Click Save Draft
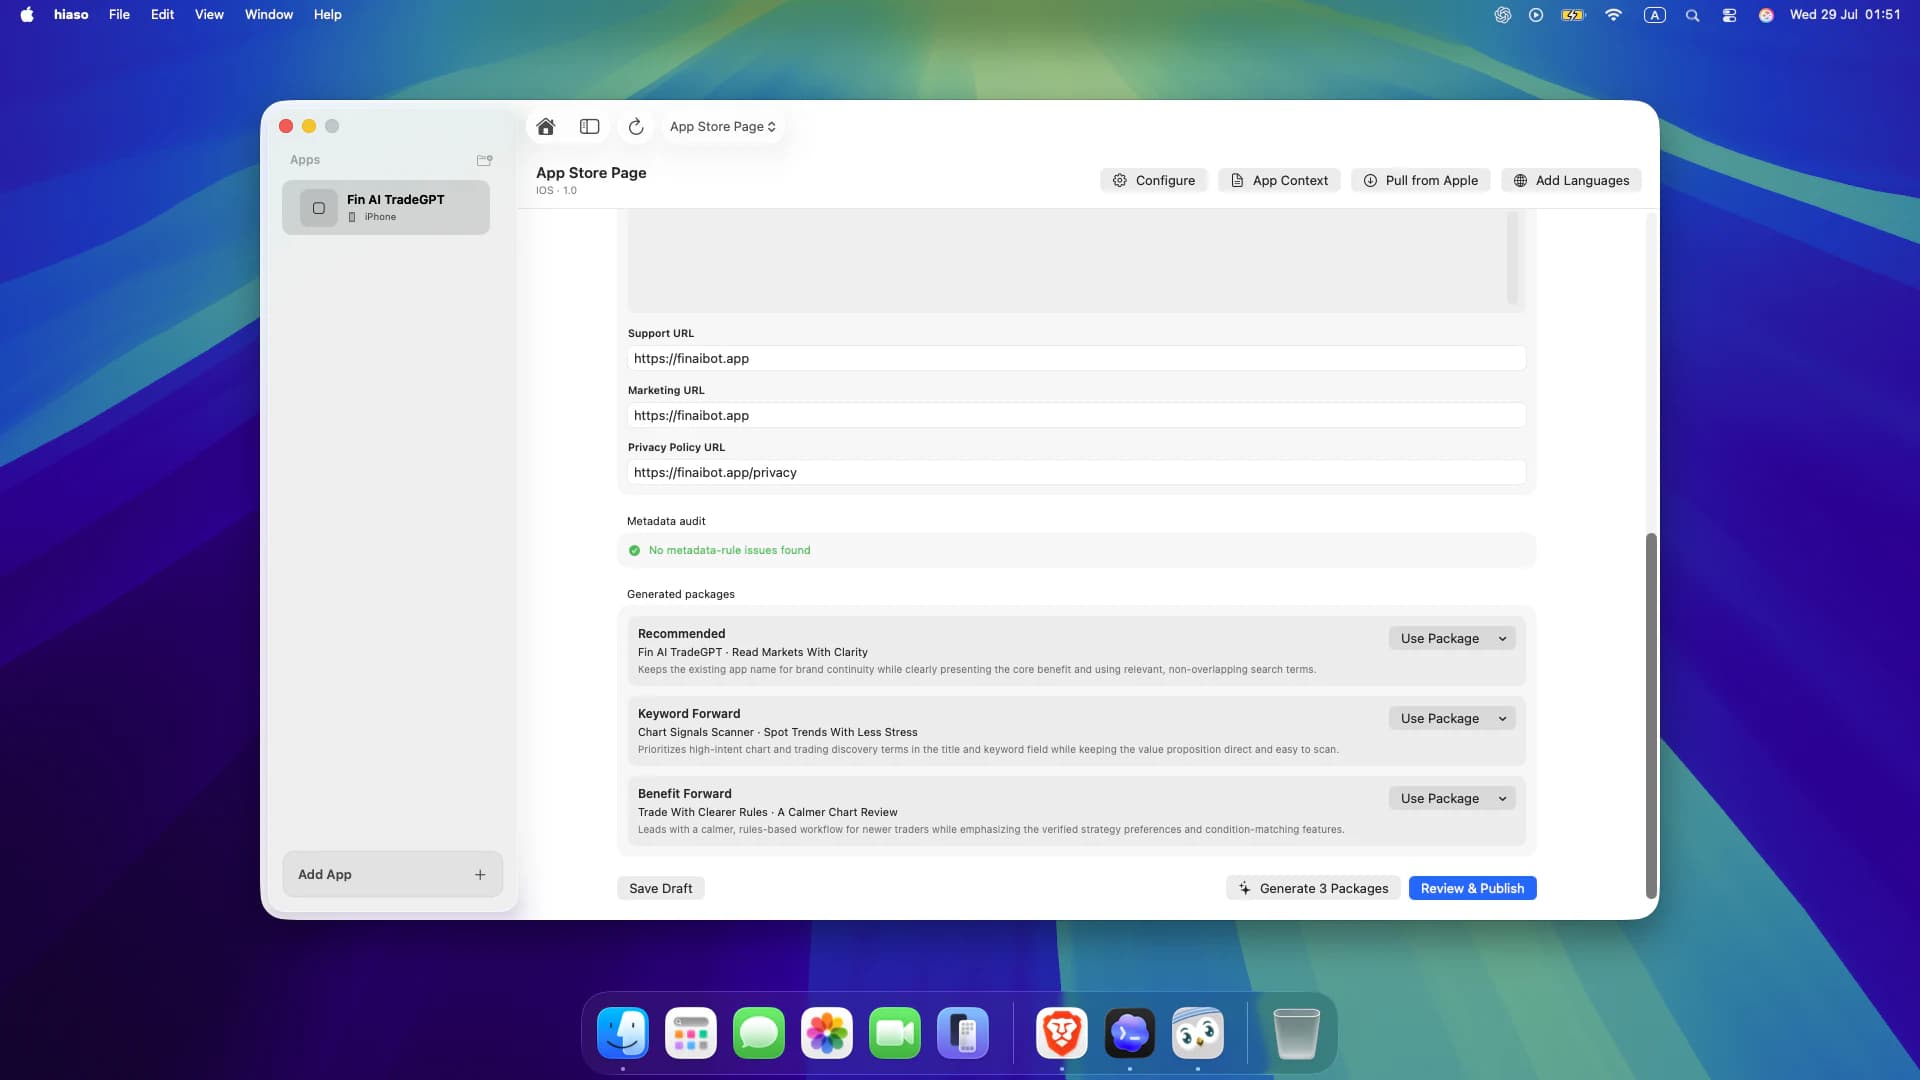 660,888
